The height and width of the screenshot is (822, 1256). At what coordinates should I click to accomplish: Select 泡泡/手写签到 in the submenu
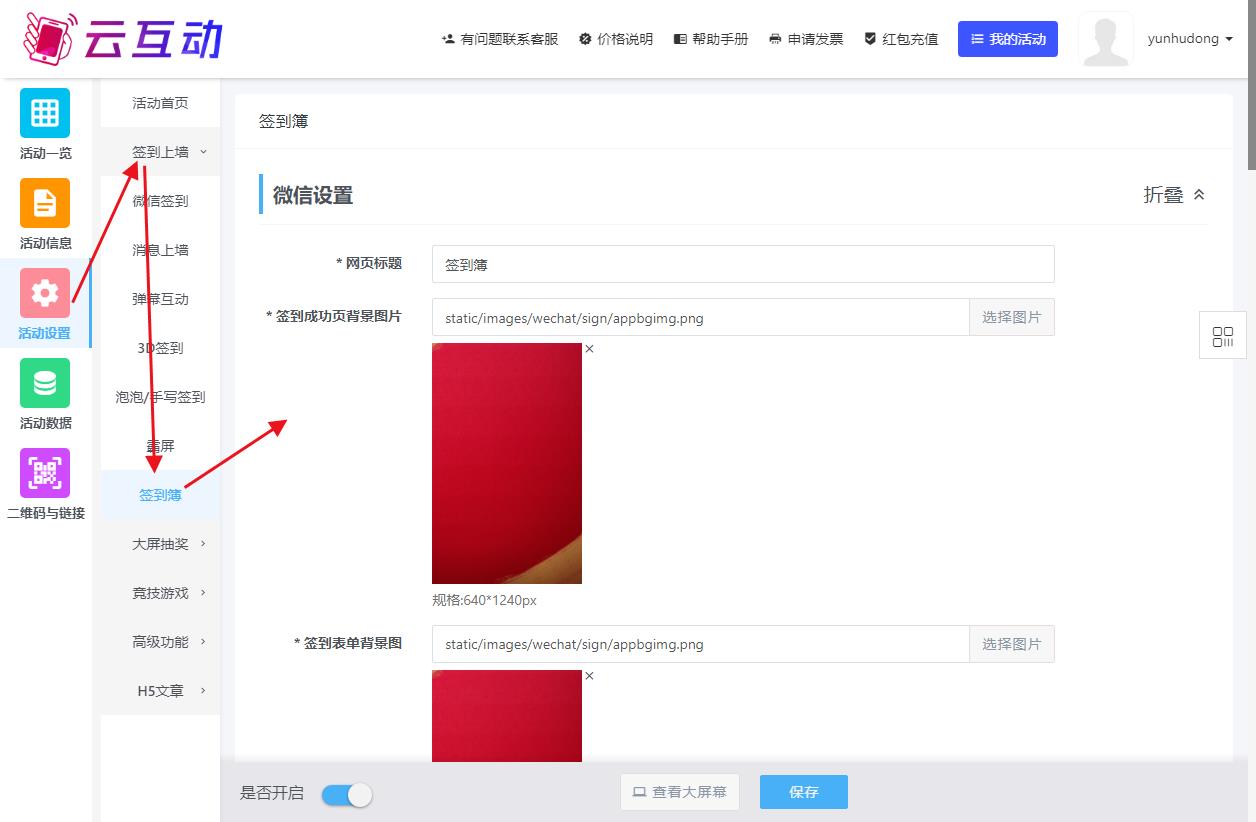tap(161, 397)
